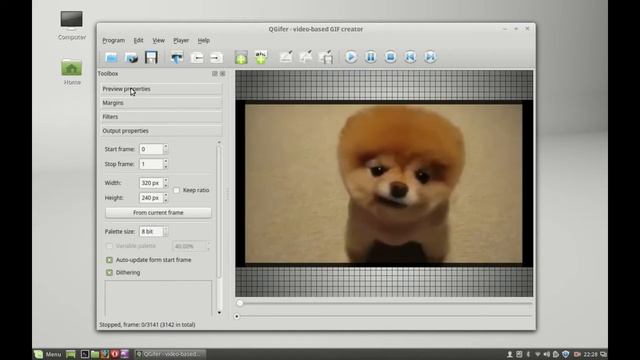
Task: Insert an image object with green plus icon
Action: (241, 57)
